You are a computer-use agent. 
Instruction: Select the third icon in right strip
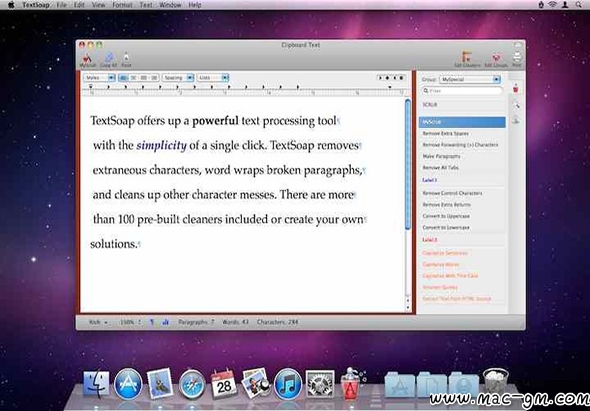[x=516, y=120]
